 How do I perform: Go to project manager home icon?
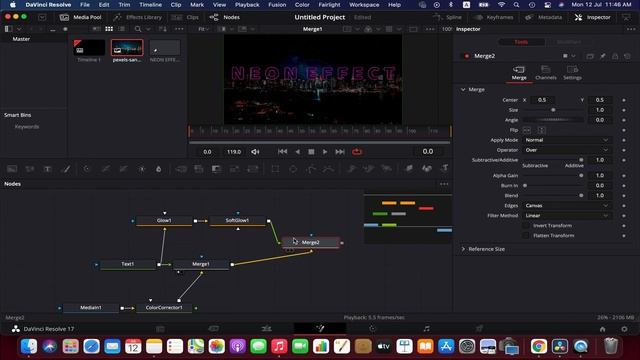point(602,329)
